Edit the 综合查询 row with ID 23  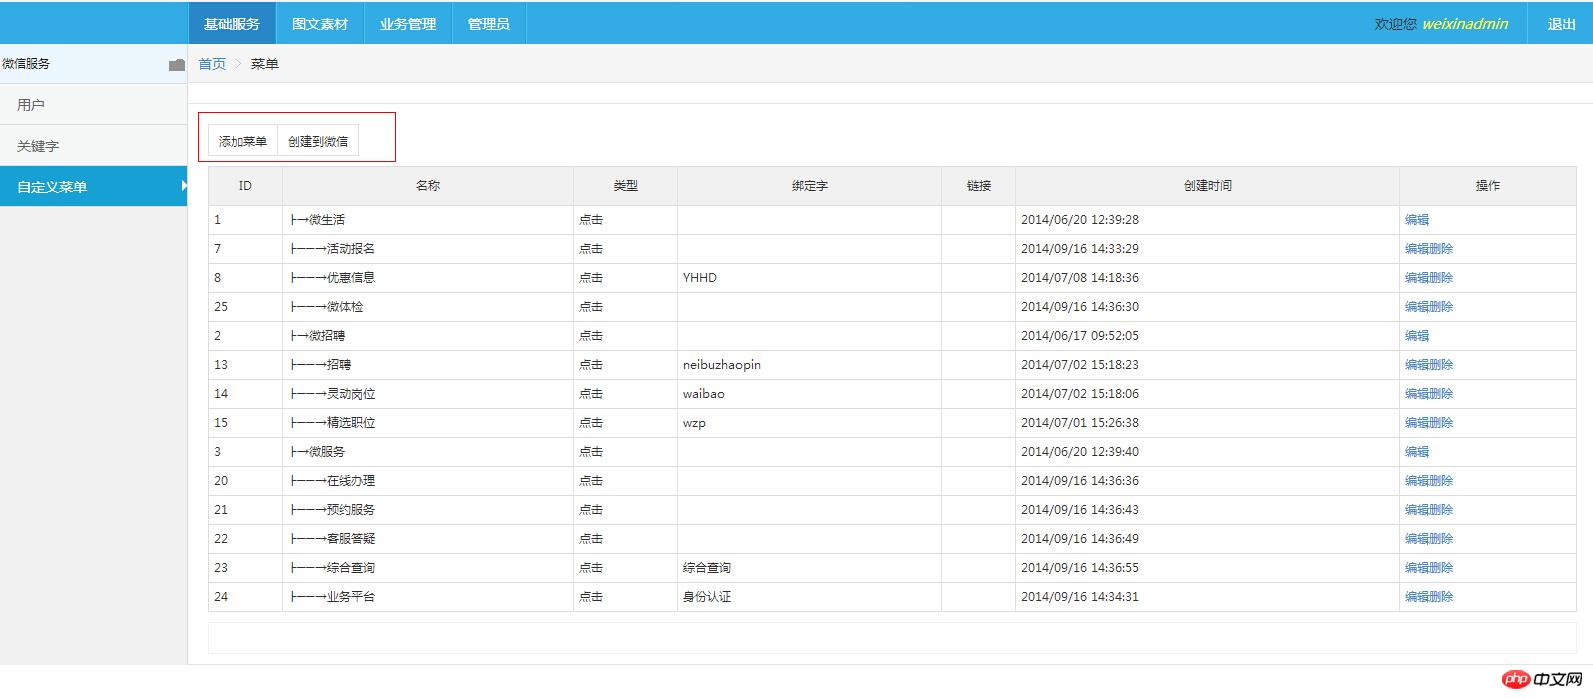click(x=1417, y=568)
